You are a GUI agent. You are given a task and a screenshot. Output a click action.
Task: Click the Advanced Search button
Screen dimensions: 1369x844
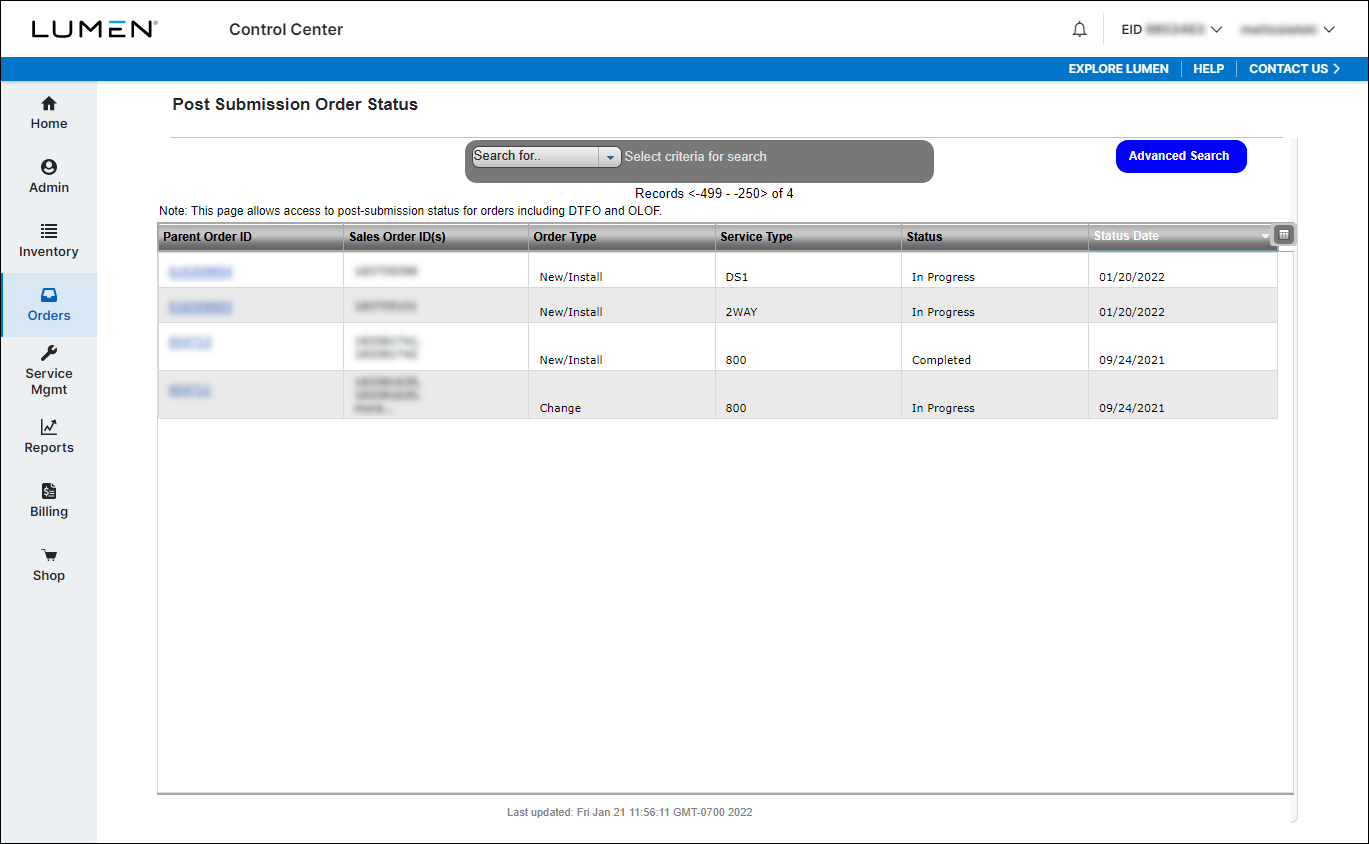[1180, 156]
